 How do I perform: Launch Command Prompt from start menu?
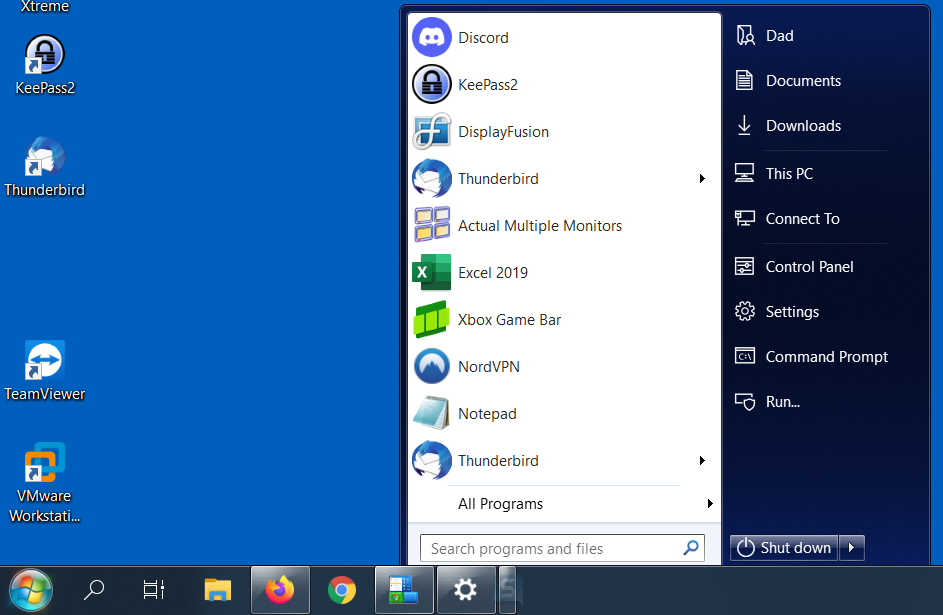(x=810, y=357)
